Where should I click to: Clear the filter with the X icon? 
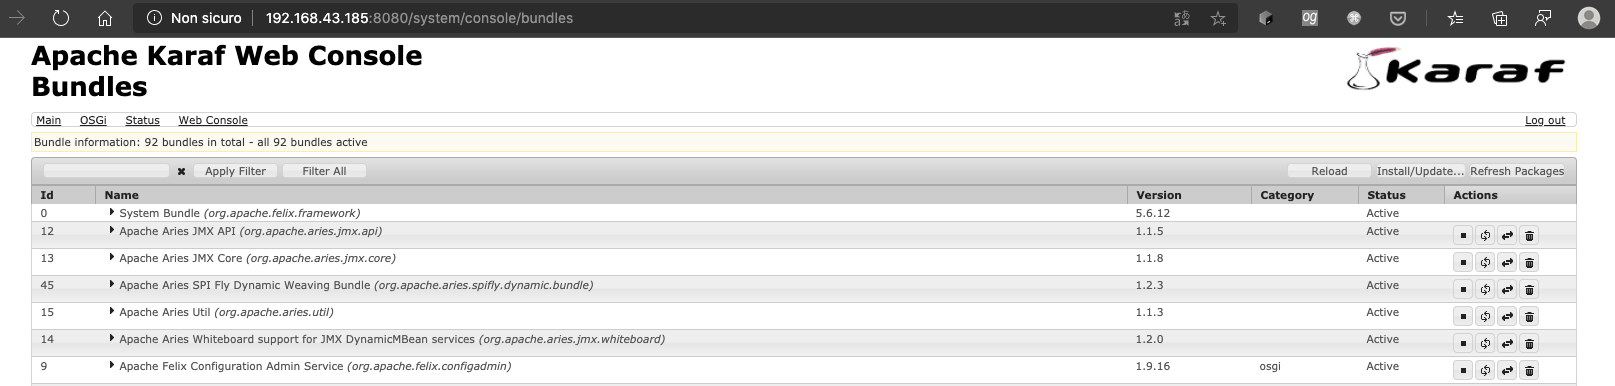(181, 171)
